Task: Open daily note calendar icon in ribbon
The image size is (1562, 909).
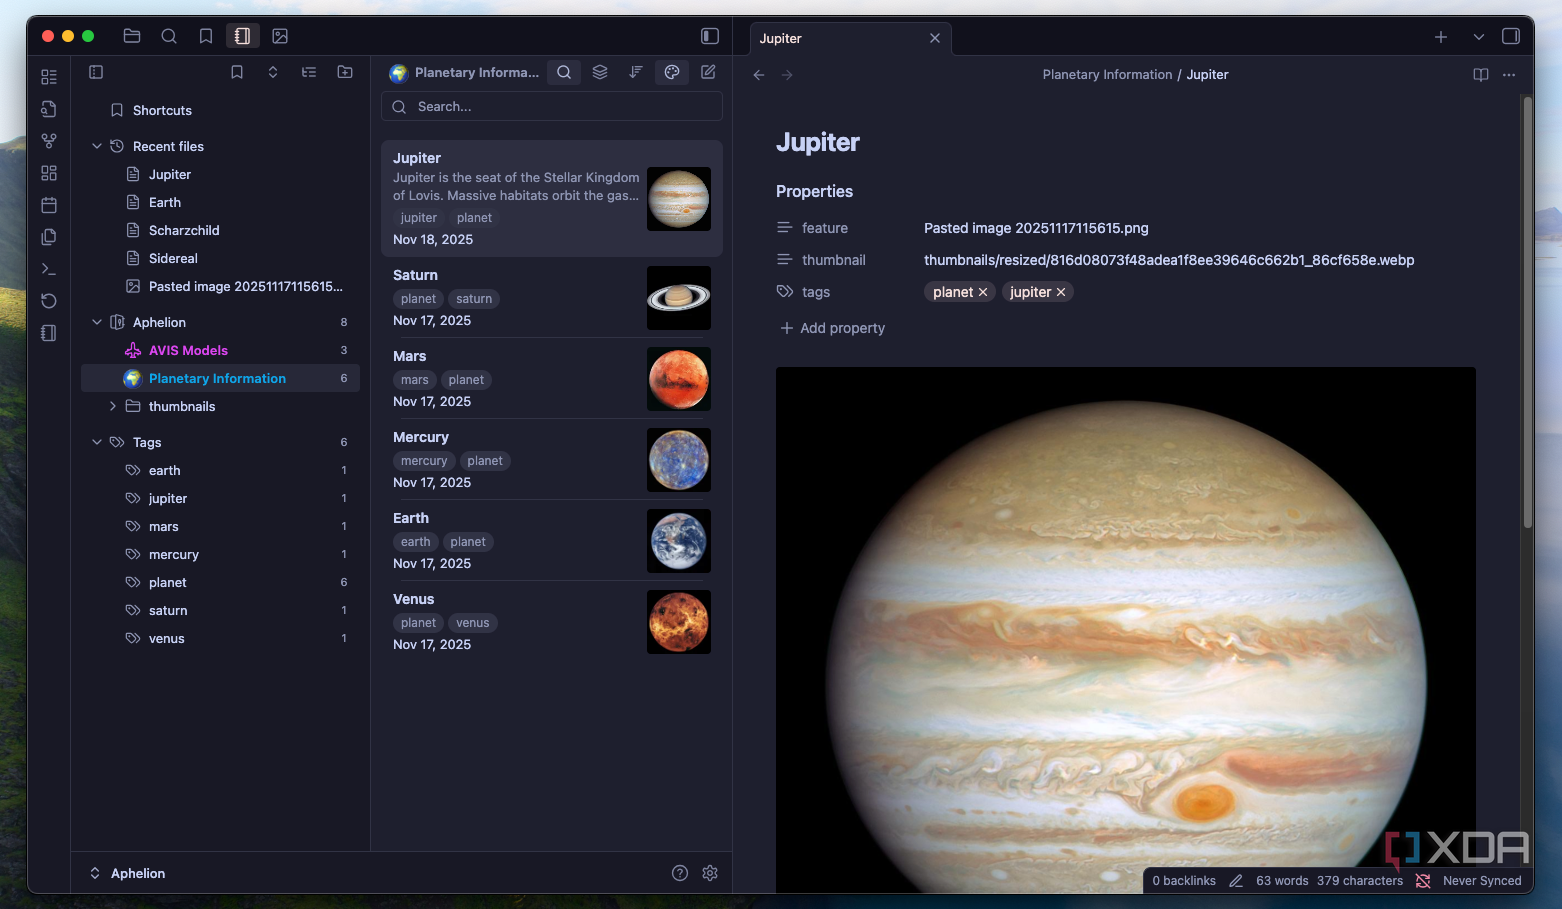Action: coord(49,205)
